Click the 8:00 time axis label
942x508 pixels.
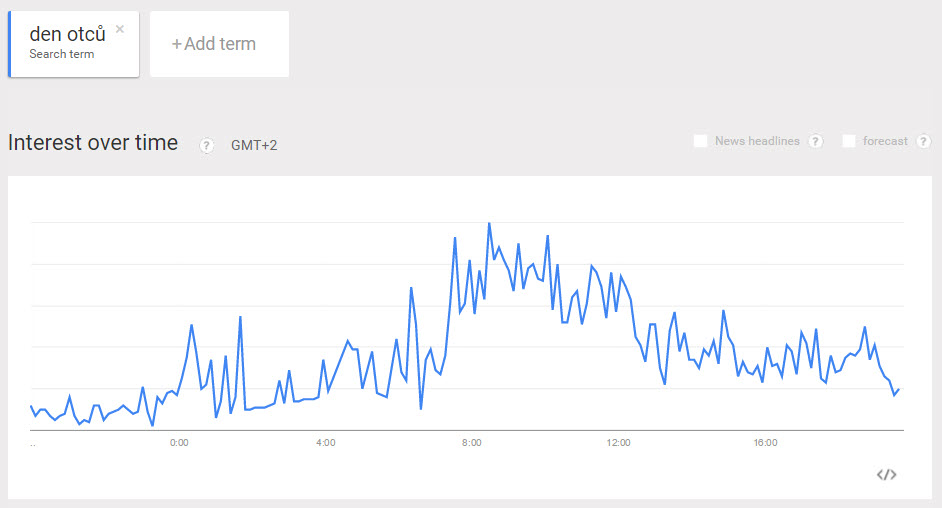(472, 443)
